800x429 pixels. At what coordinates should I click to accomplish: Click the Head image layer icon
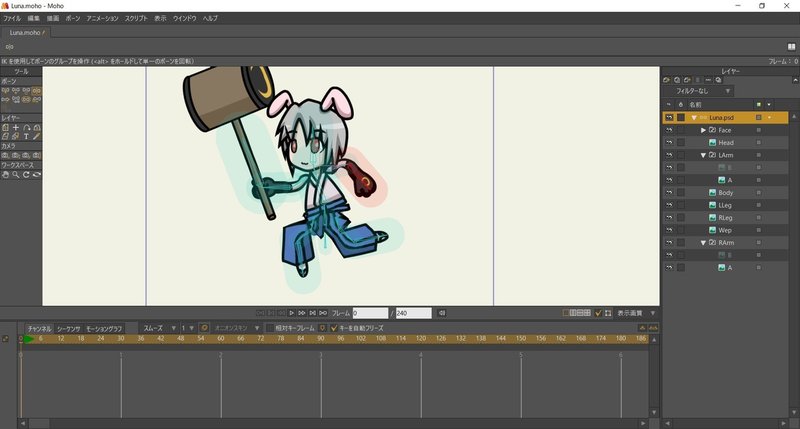(x=712, y=143)
